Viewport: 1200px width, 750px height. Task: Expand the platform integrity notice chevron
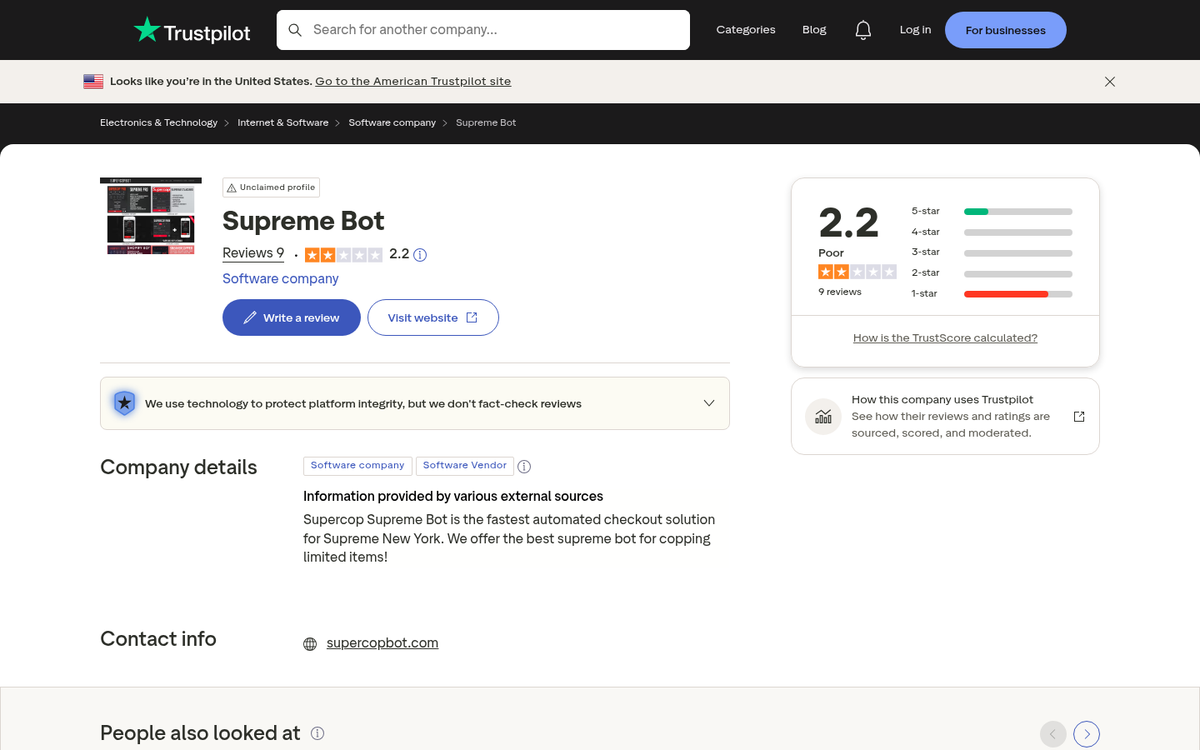709,403
